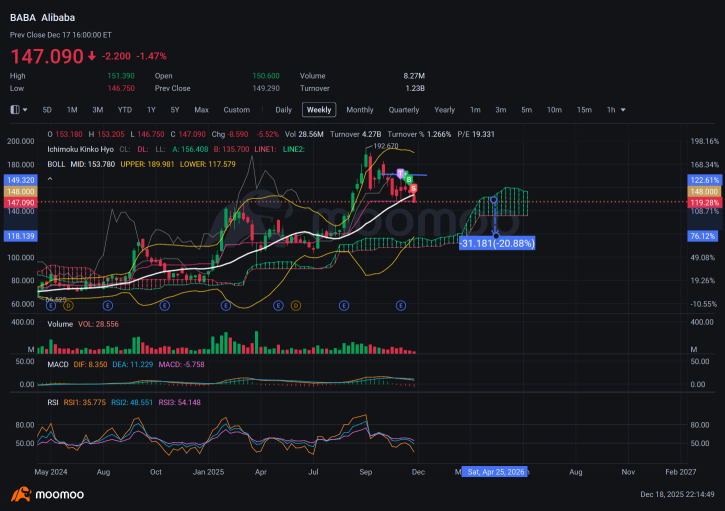
Task: Select the 1m intraday interval
Action: tap(475, 110)
